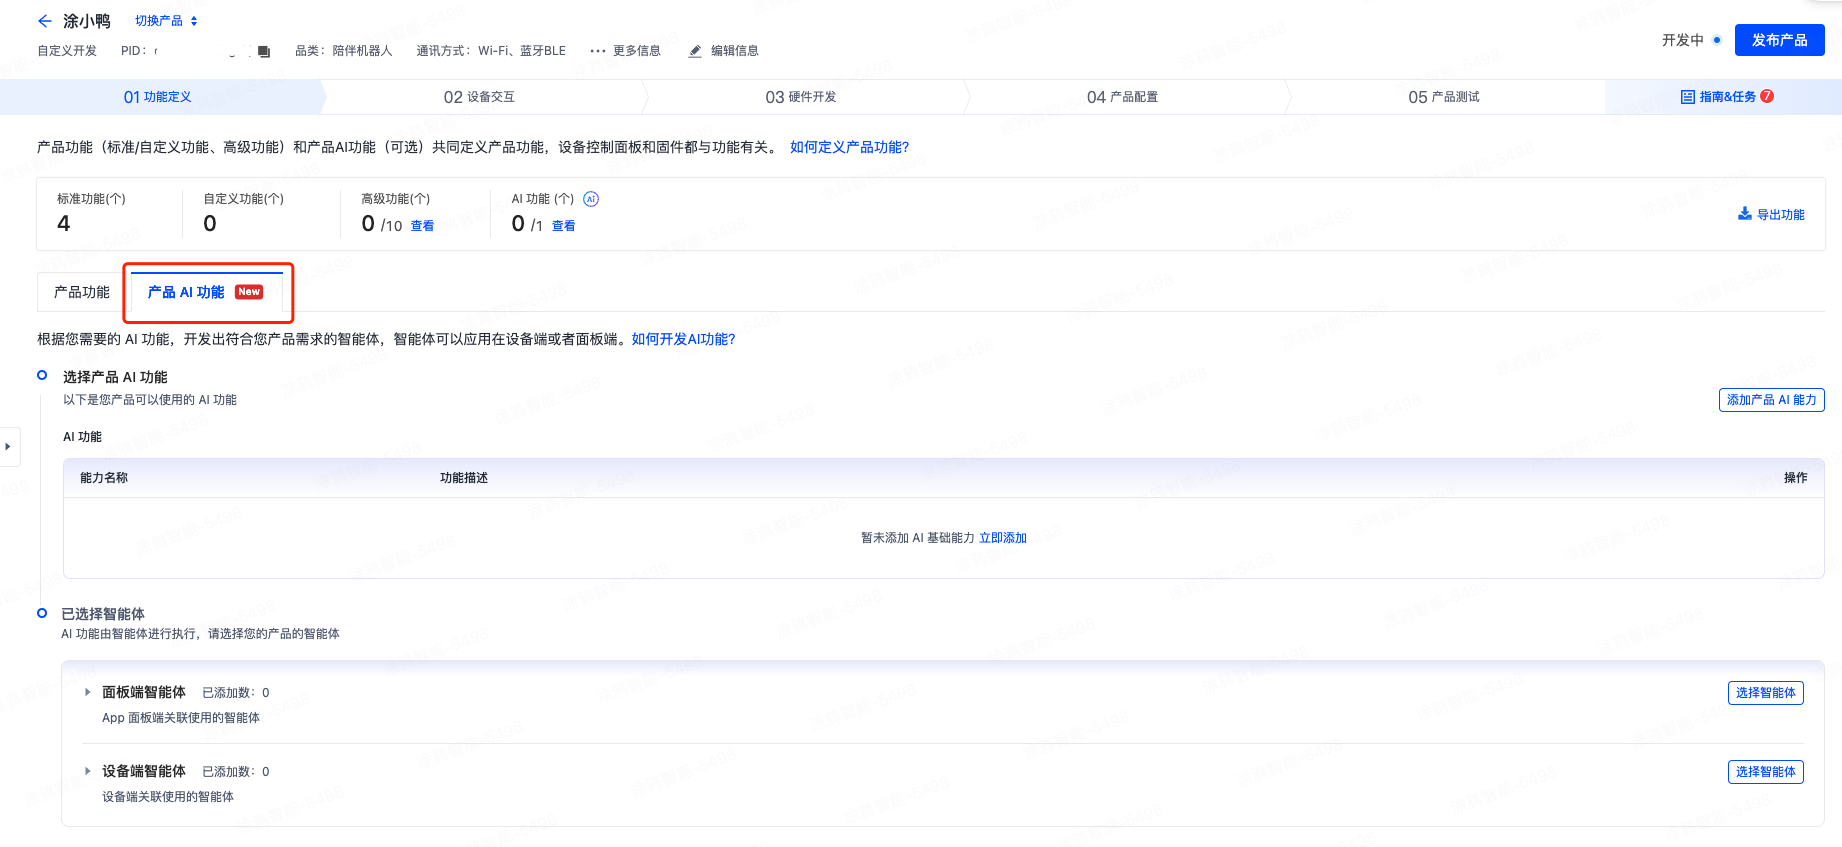1842x847 pixels.
Task: Click the 编辑信息 pencil icon
Action: (695, 51)
